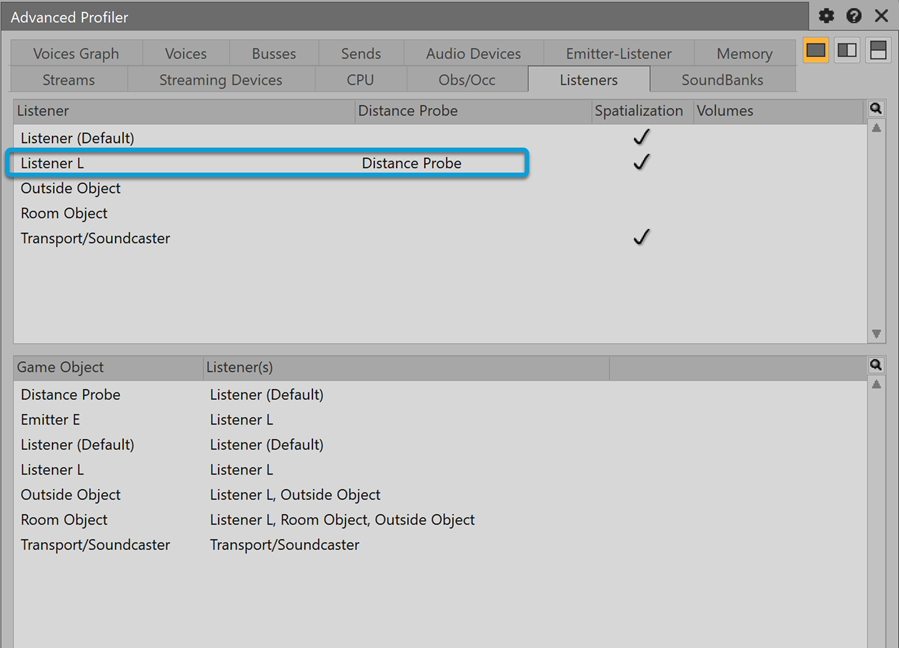900x648 pixels.
Task: Select the single-panel layout icon
Action: (x=816, y=51)
